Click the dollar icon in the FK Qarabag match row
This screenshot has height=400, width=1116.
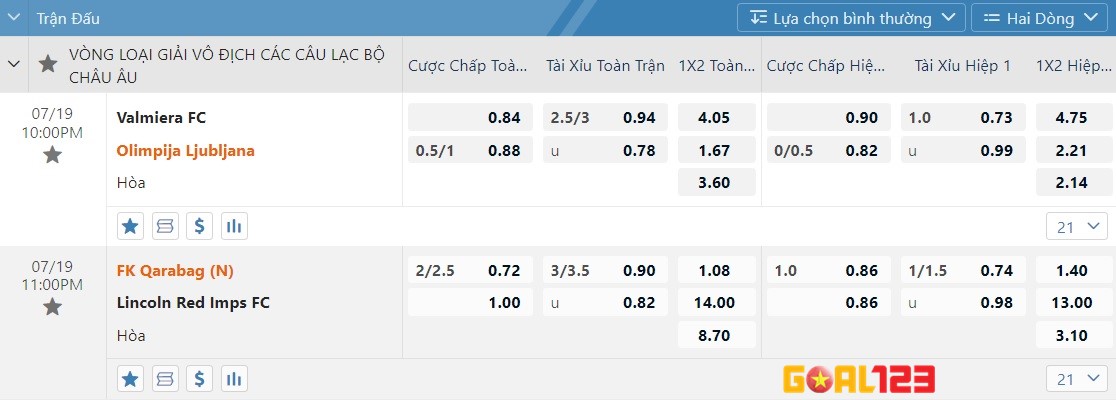[x=200, y=379]
